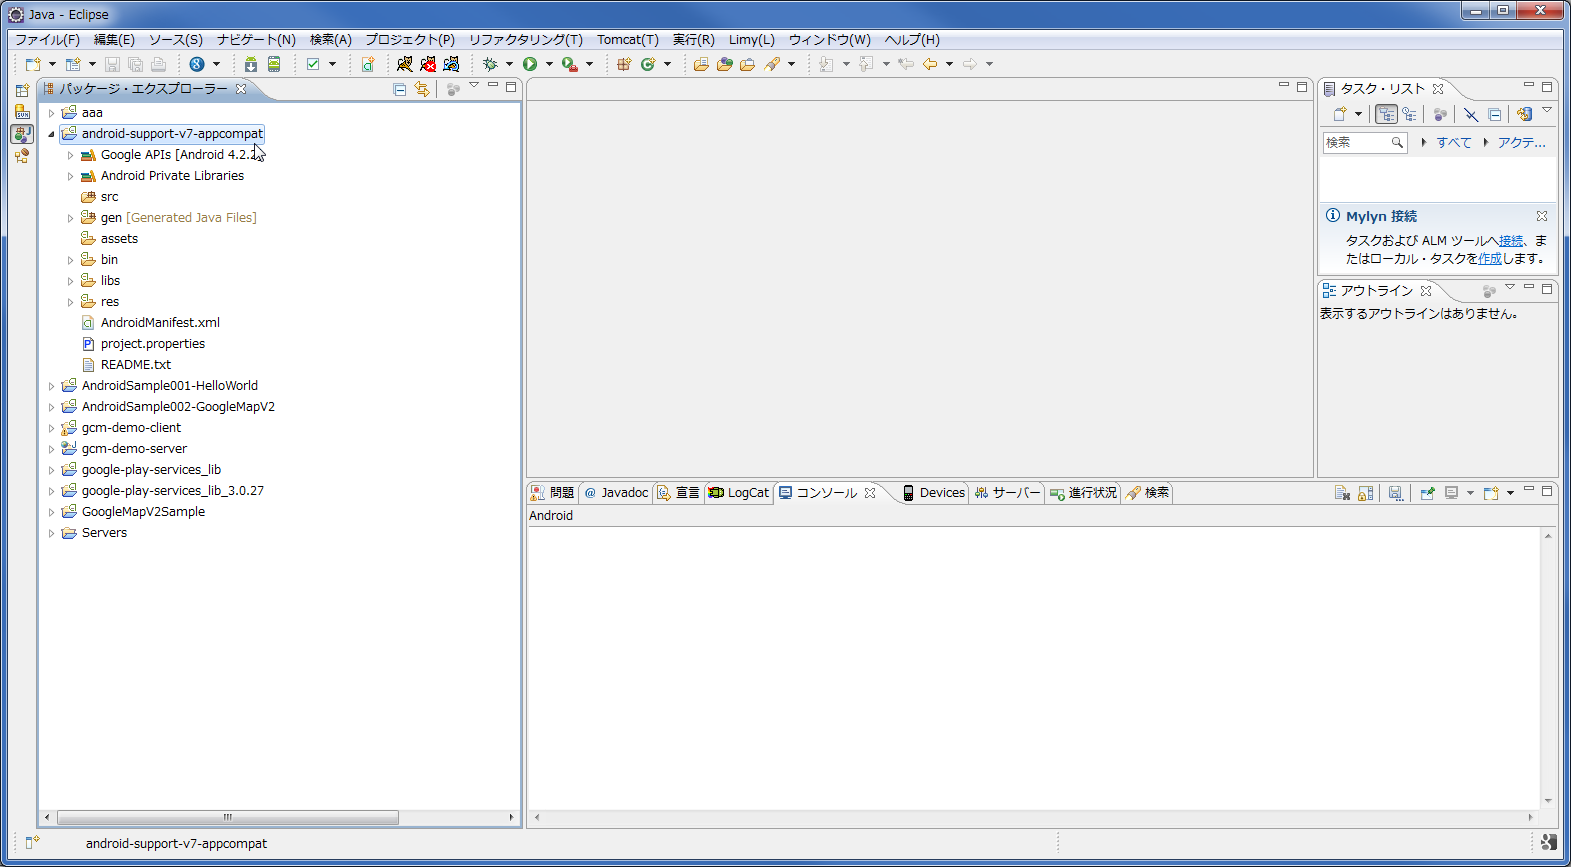Close the Mylyn 接続 notification
The height and width of the screenshot is (867, 1571).
click(1542, 216)
